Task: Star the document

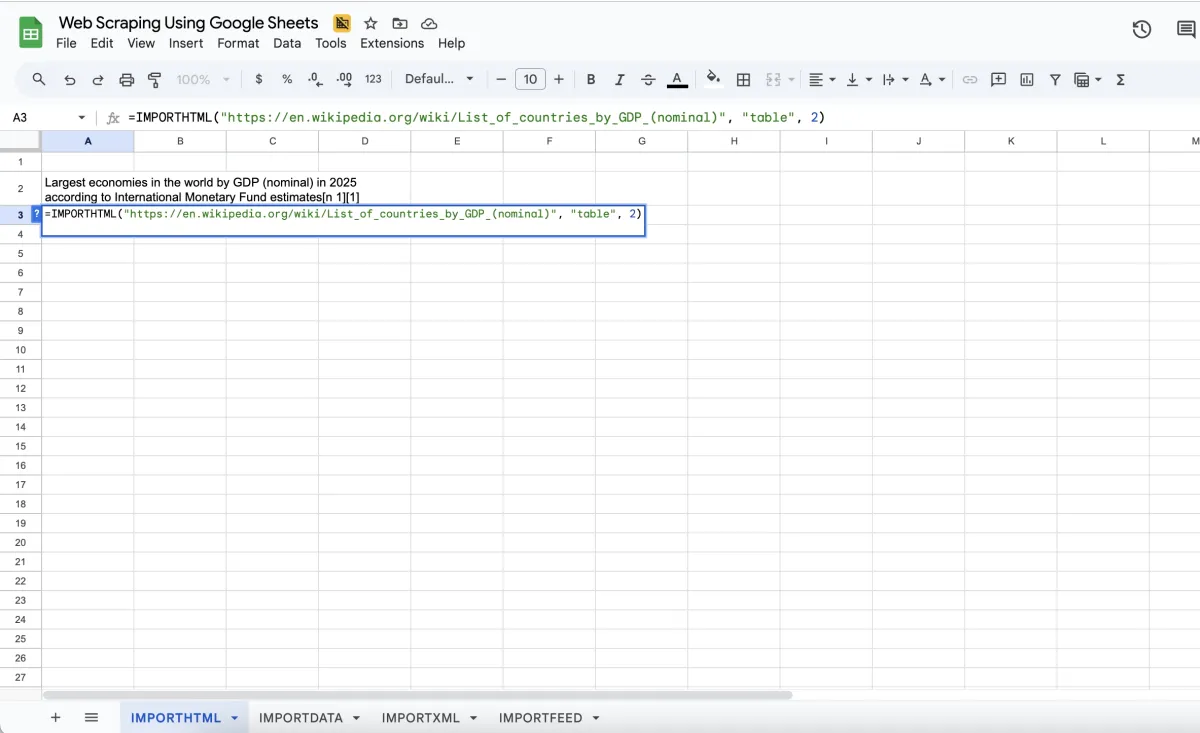Action: (x=371, y=23)
